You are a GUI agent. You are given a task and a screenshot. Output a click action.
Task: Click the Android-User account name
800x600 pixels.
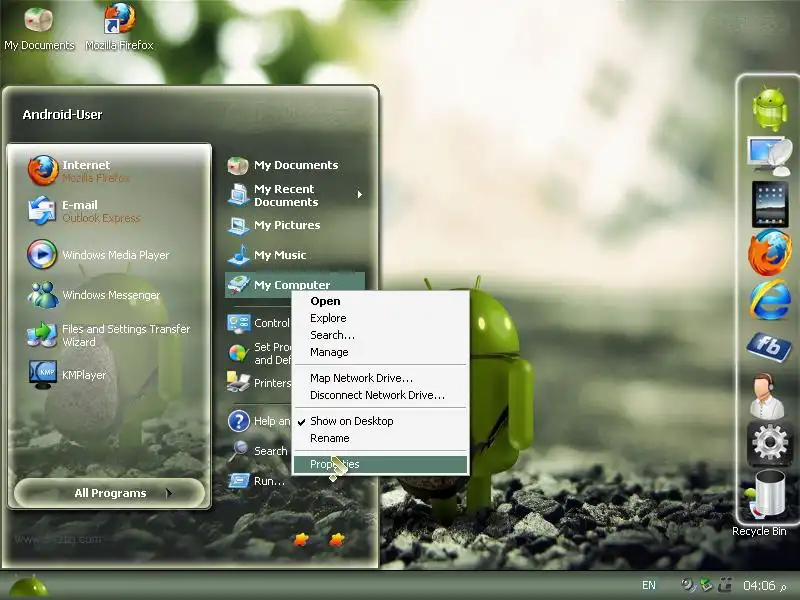click(62, 114)
